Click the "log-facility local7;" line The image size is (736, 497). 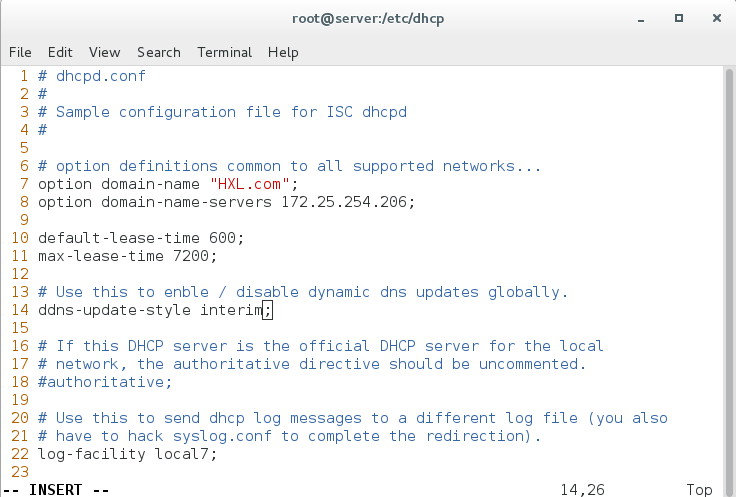(x=128, y=454)
